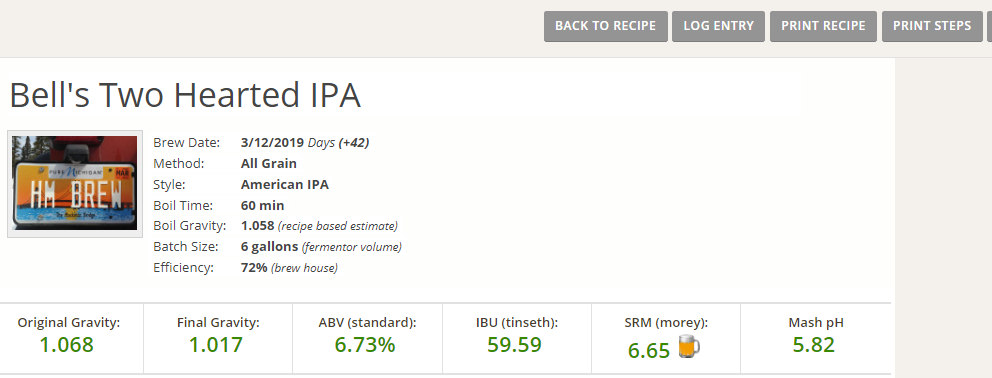Screen dimensions: 992x378
Task: Click the partially visible button after PRINT STEPS
Action: (989, 26)
